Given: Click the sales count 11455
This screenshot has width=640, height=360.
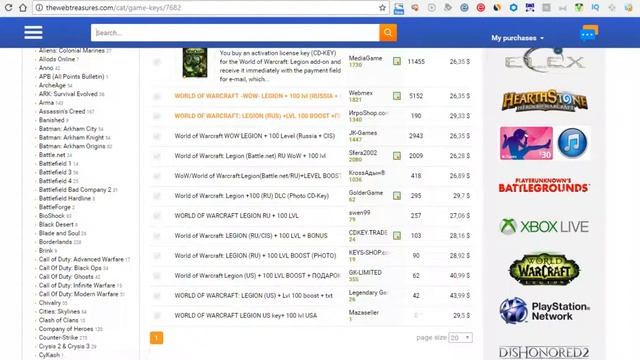Looking at the screenshot, I should pyautogui.click(x=416, y=62).
